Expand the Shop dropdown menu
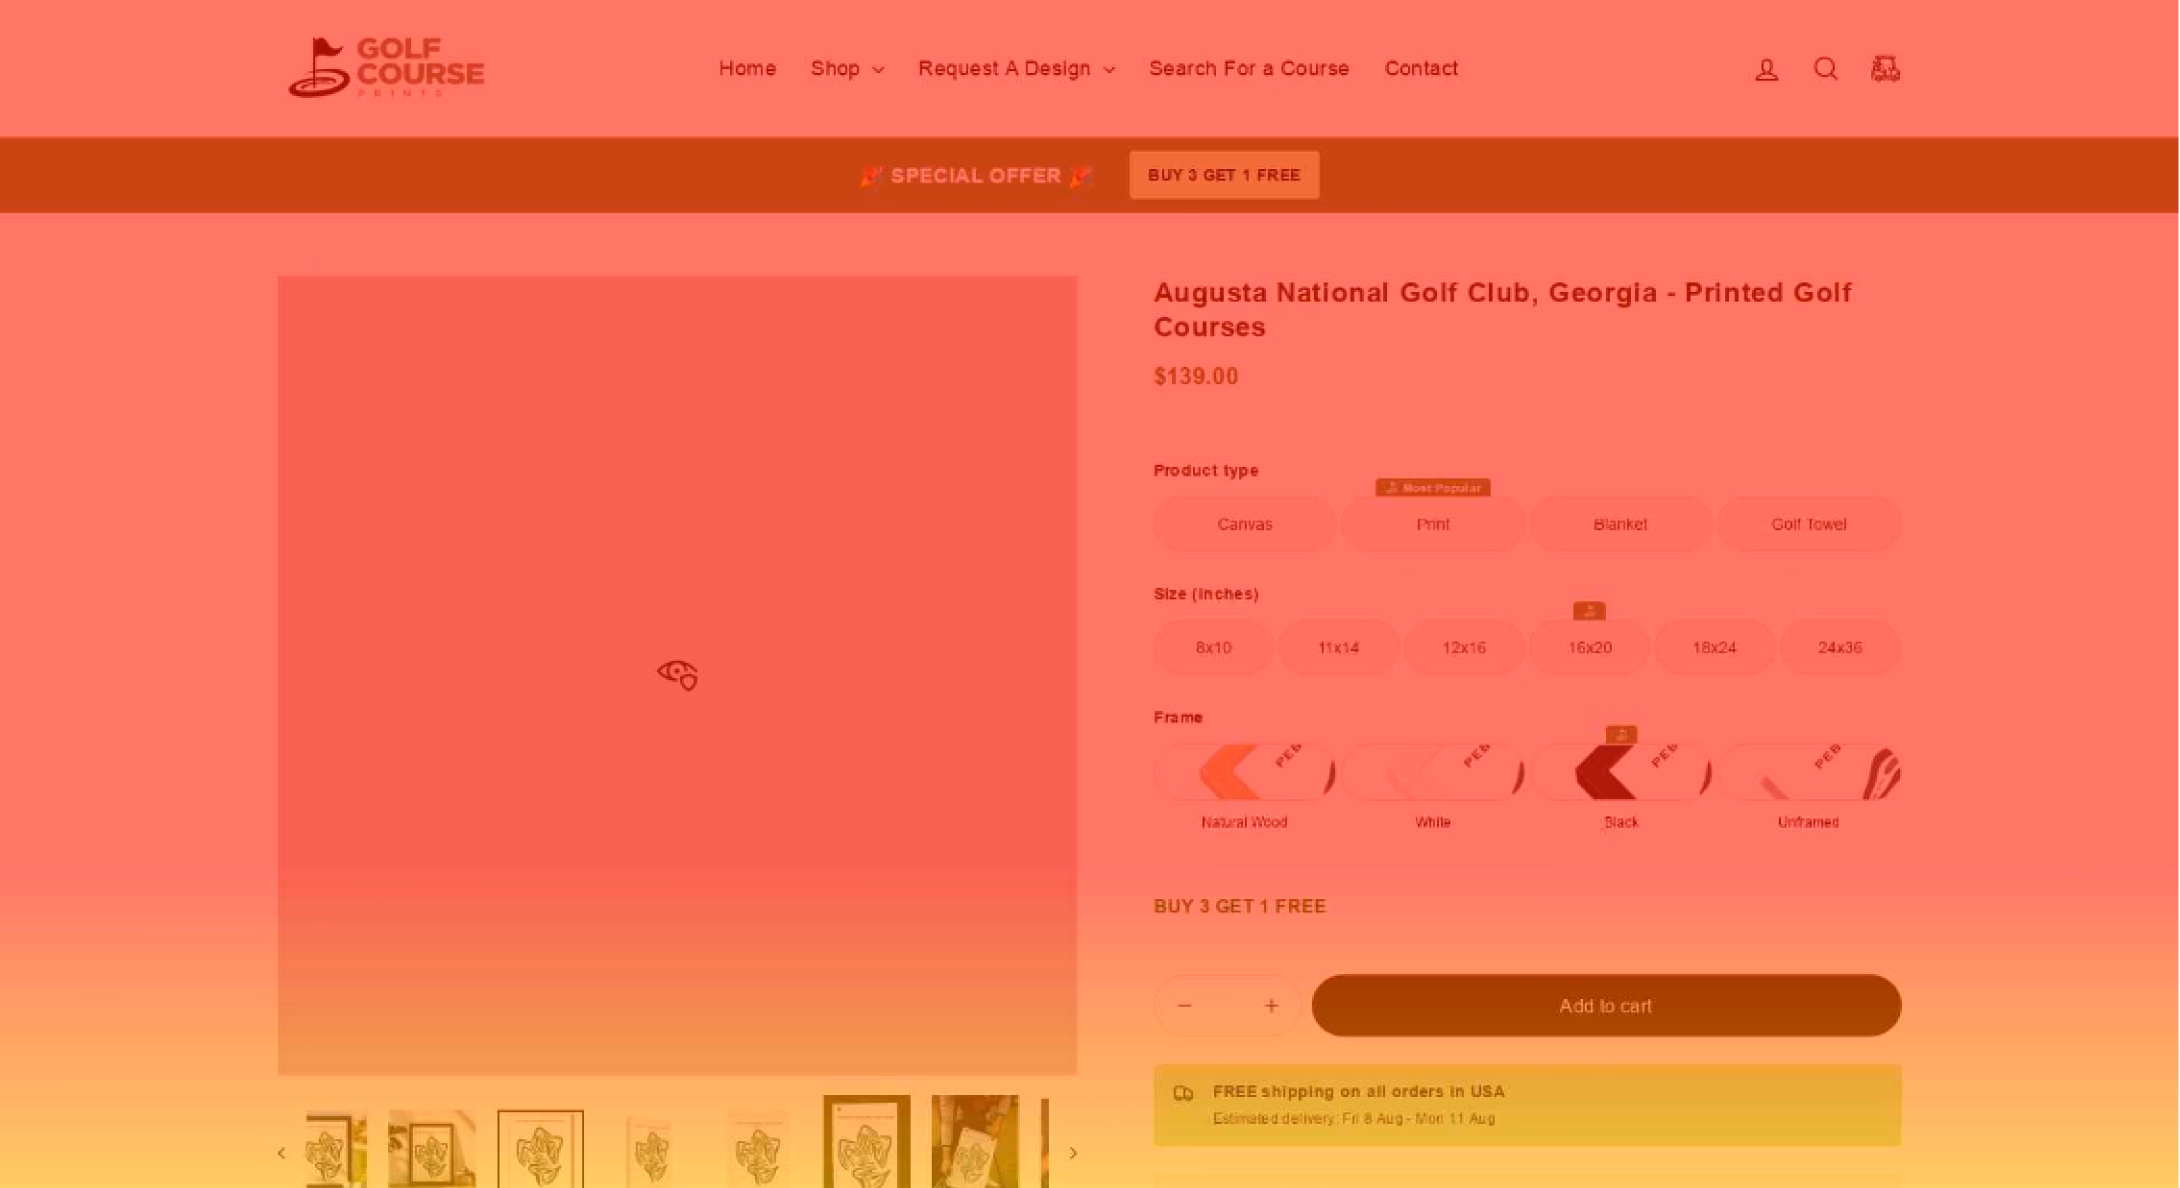2180x1188 pixels. point(847,69)
